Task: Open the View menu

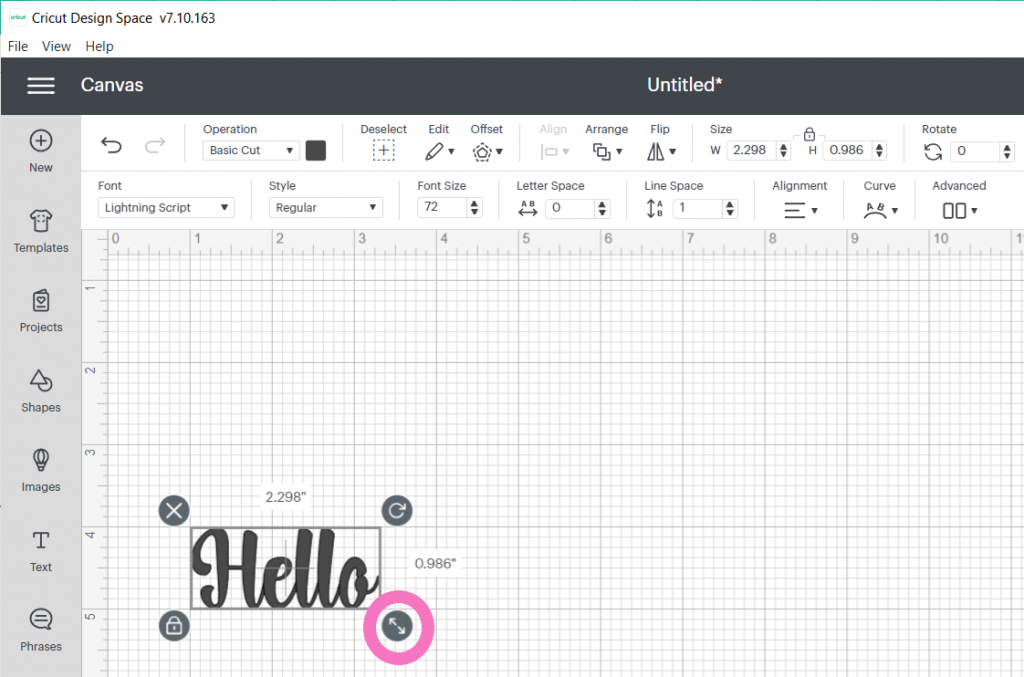Action: pyautogui.click(x=56, y=46)
